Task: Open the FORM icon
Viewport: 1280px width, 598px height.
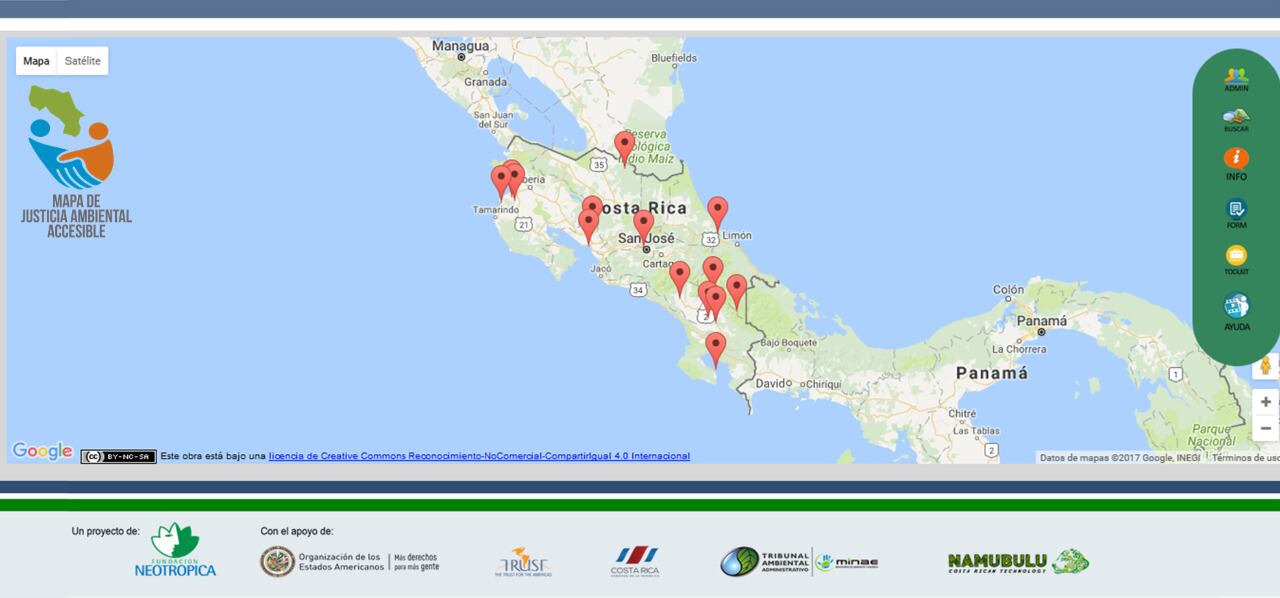Action: (x=1236, y=211)
